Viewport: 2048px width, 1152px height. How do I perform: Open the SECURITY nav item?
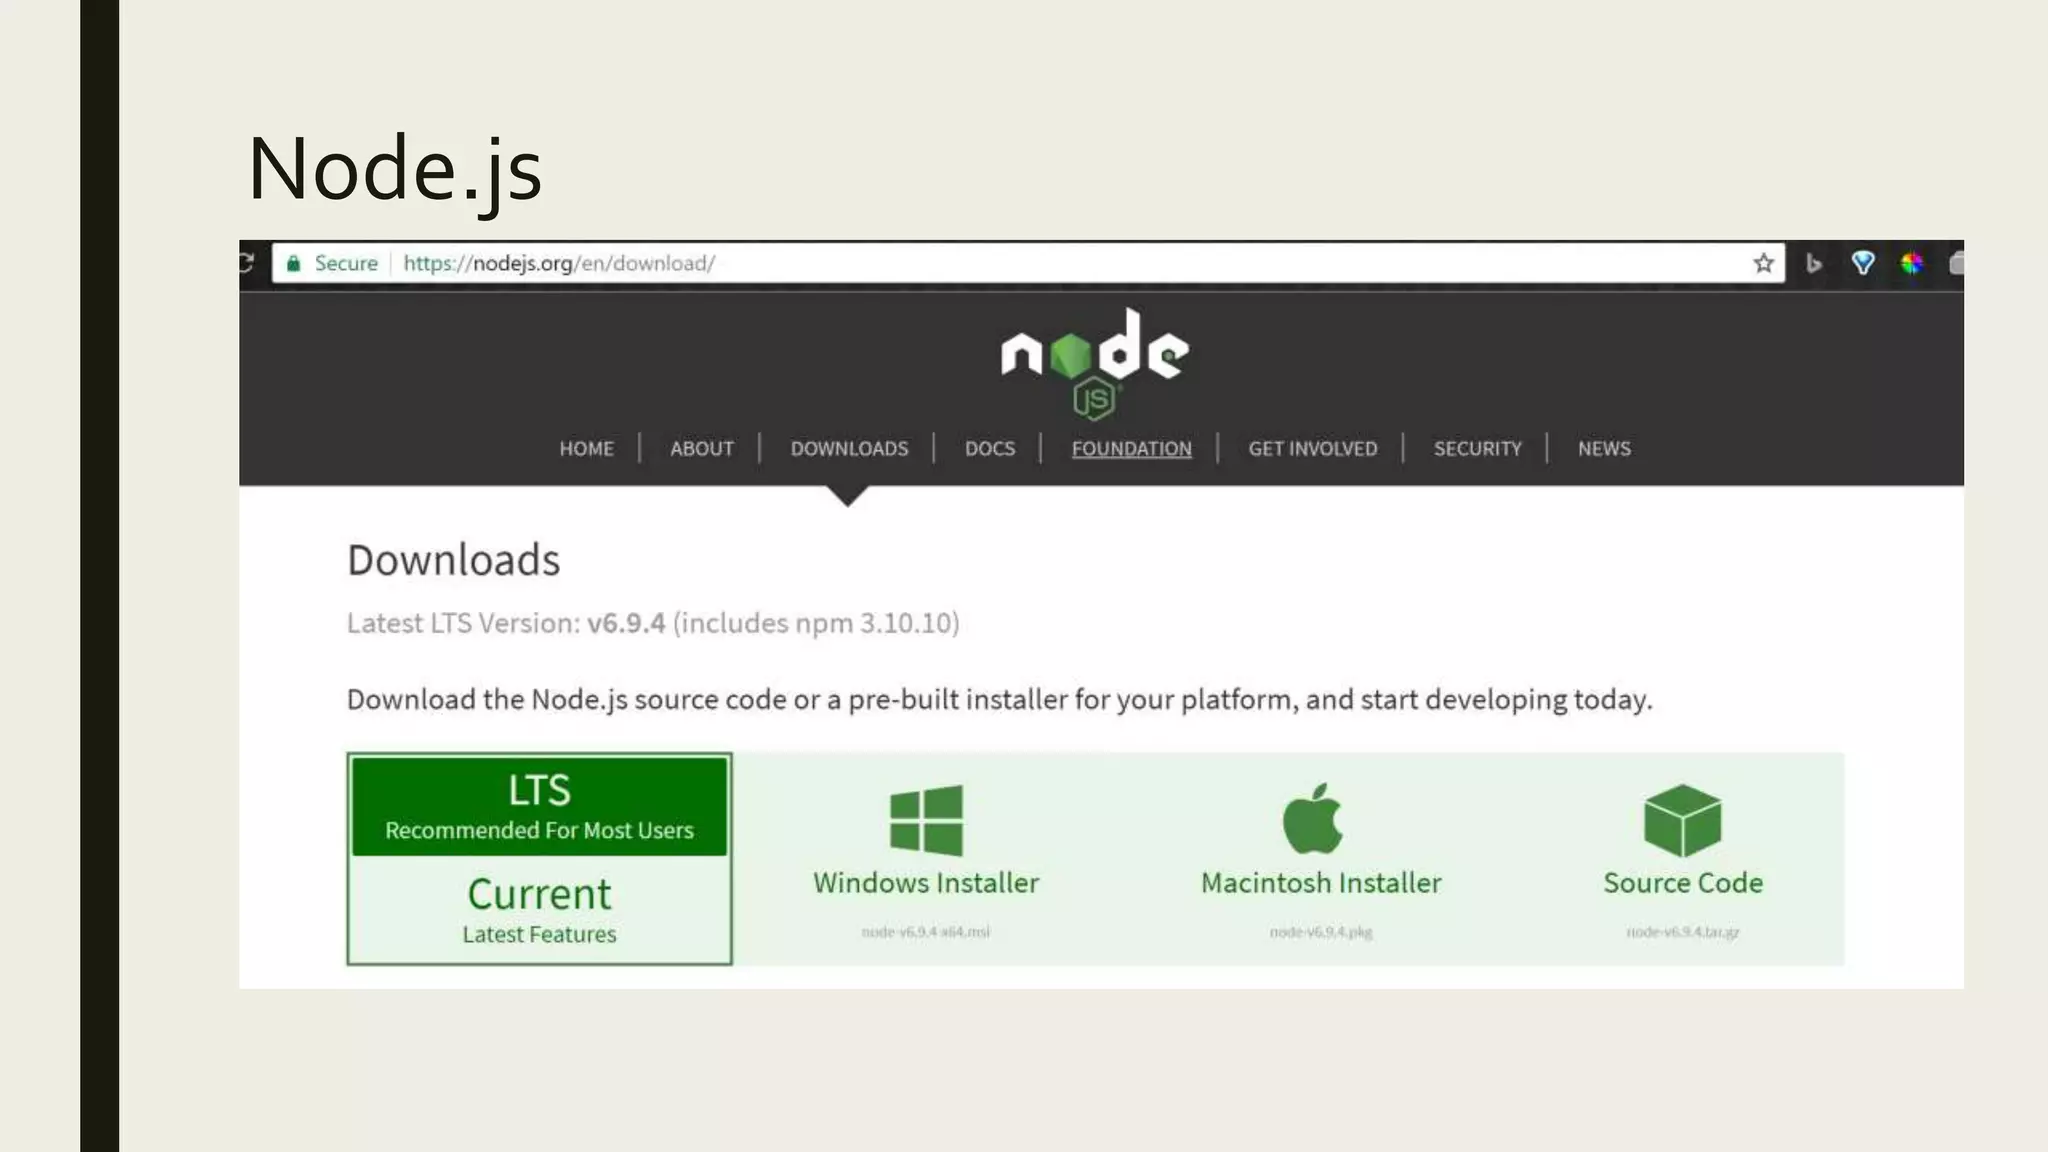click(1477, 449)
